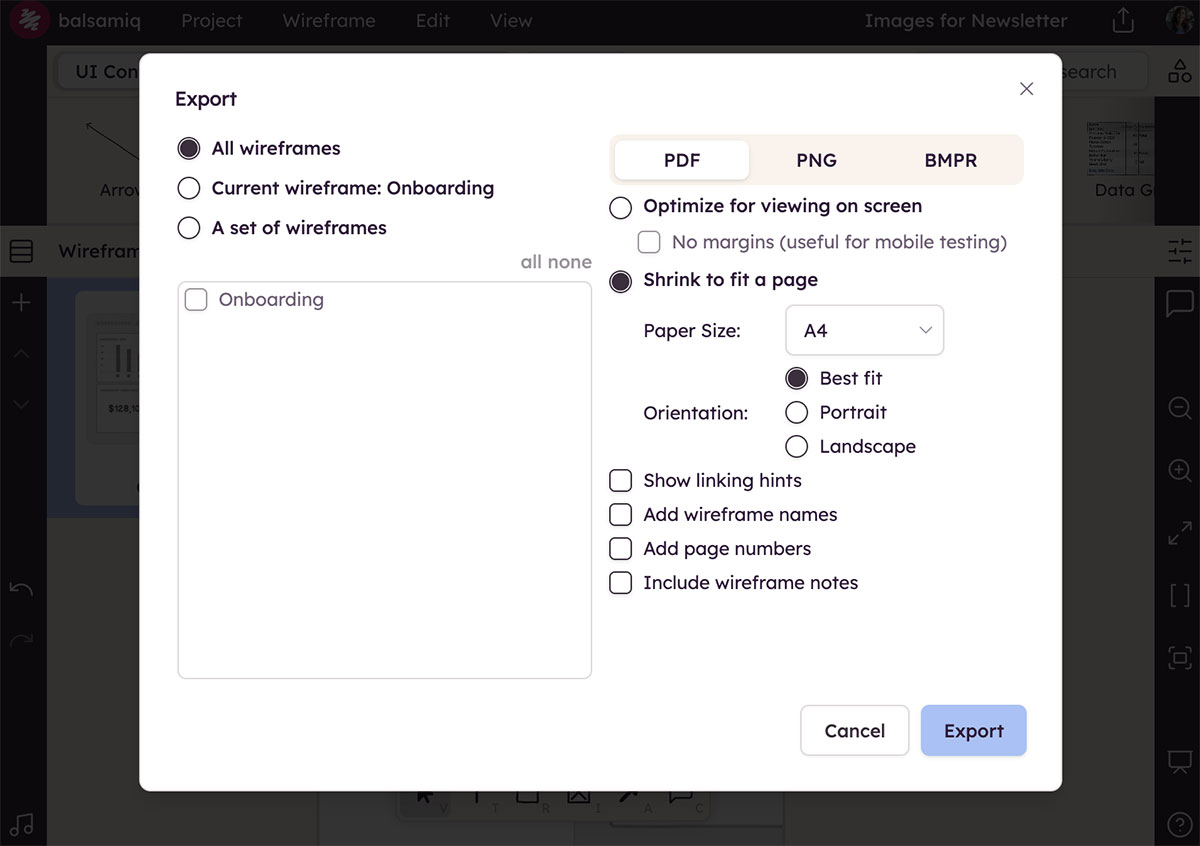Zoom in using the magnifier plus icon

coord(1179,470)
